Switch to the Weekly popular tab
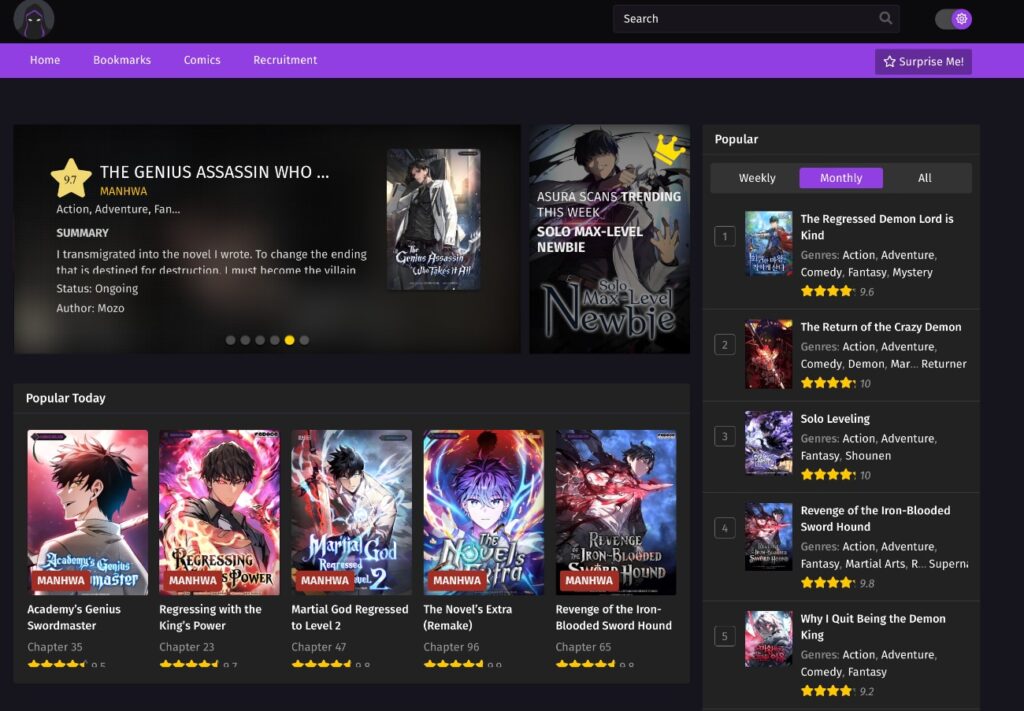The image size is (1024, 711). click(x=757, y=178)
